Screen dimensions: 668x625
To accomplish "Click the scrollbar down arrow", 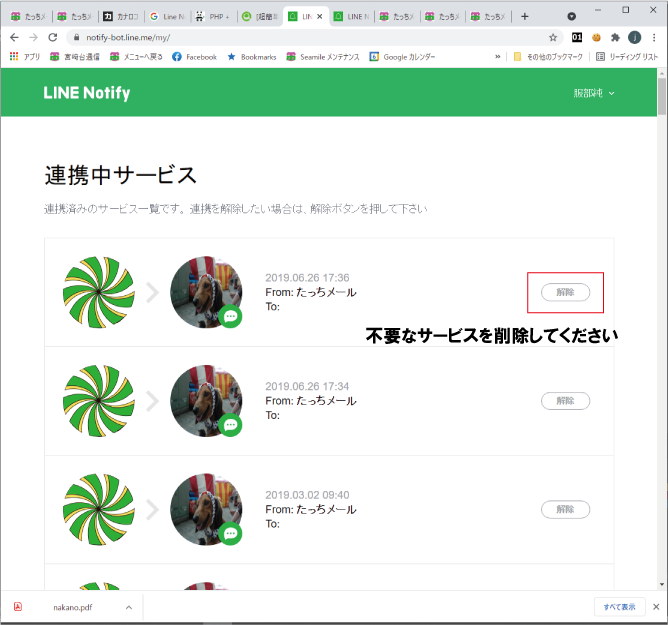I will tap(662, 584).
